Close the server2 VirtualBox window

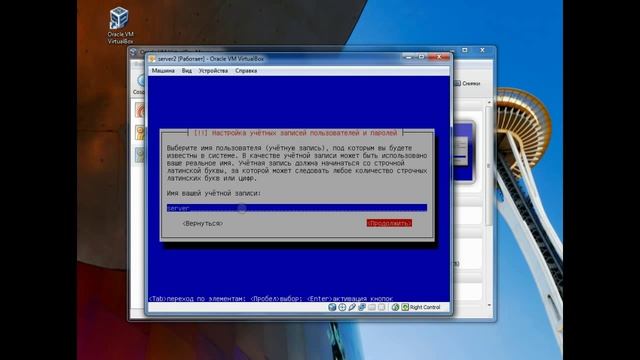pos(439,57)
